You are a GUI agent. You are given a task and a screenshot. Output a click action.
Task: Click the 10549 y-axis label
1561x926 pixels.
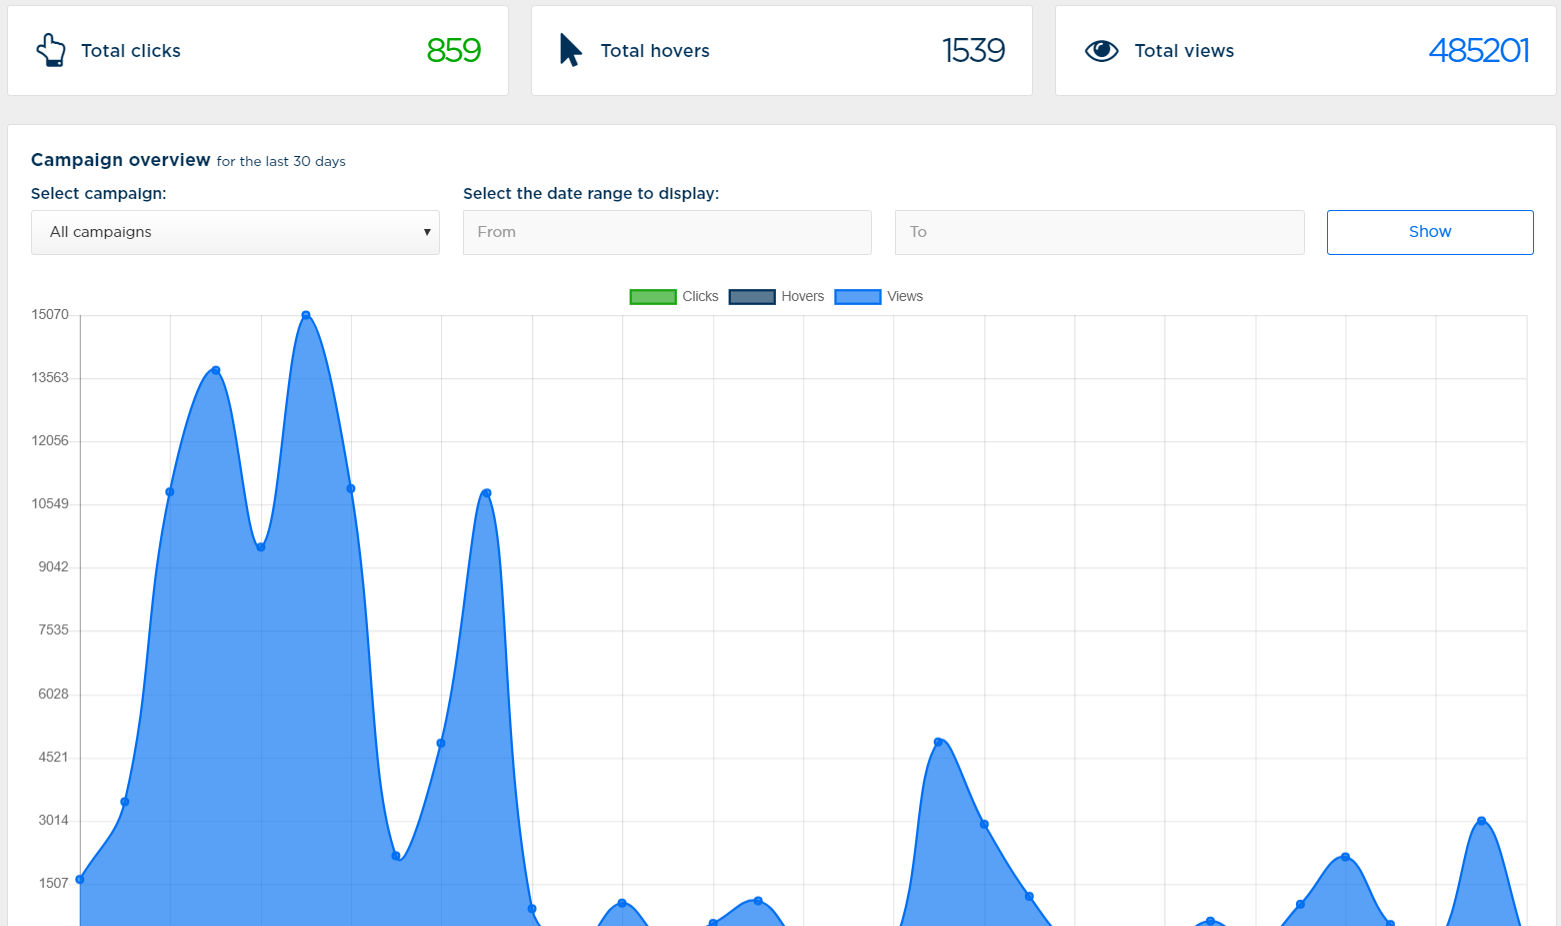[x=50, y=504]
